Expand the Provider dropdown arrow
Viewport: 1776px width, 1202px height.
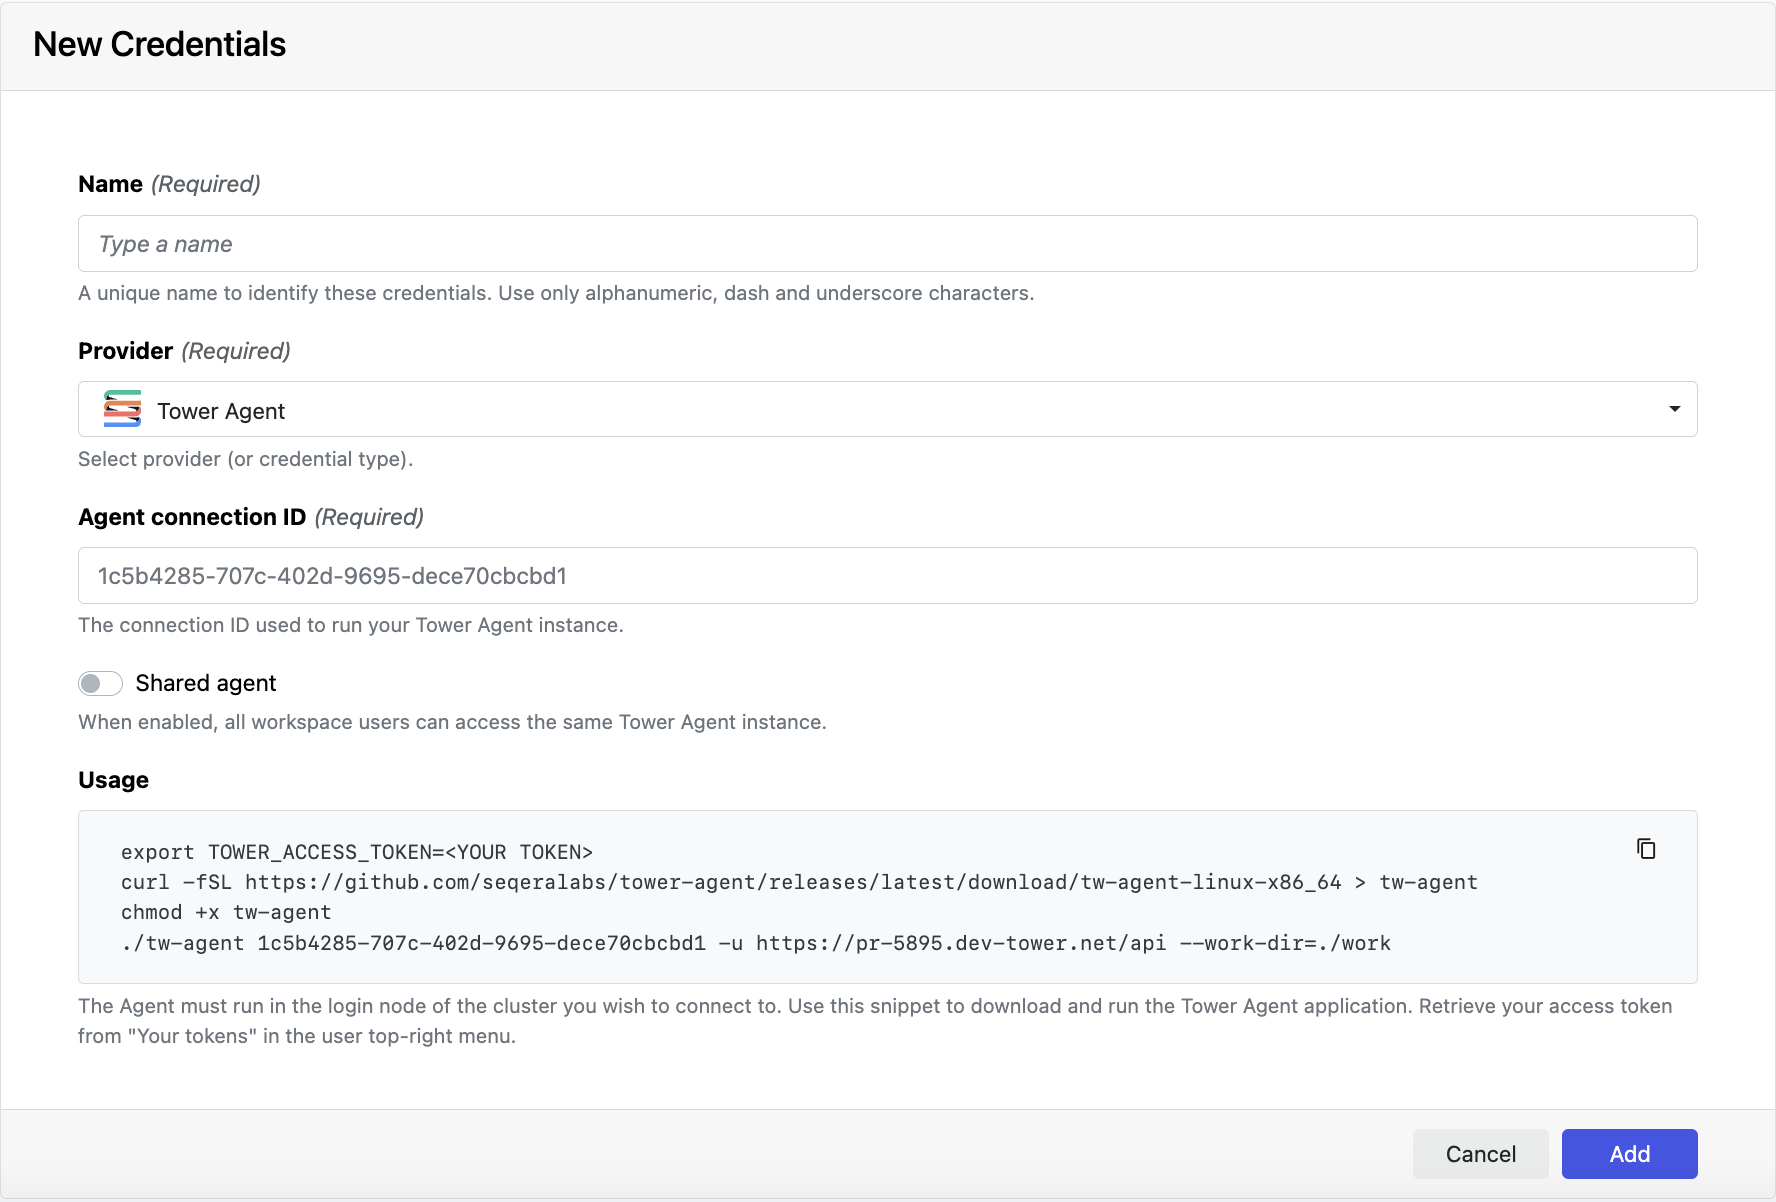pyautogui.click(x=1674, y=409)
